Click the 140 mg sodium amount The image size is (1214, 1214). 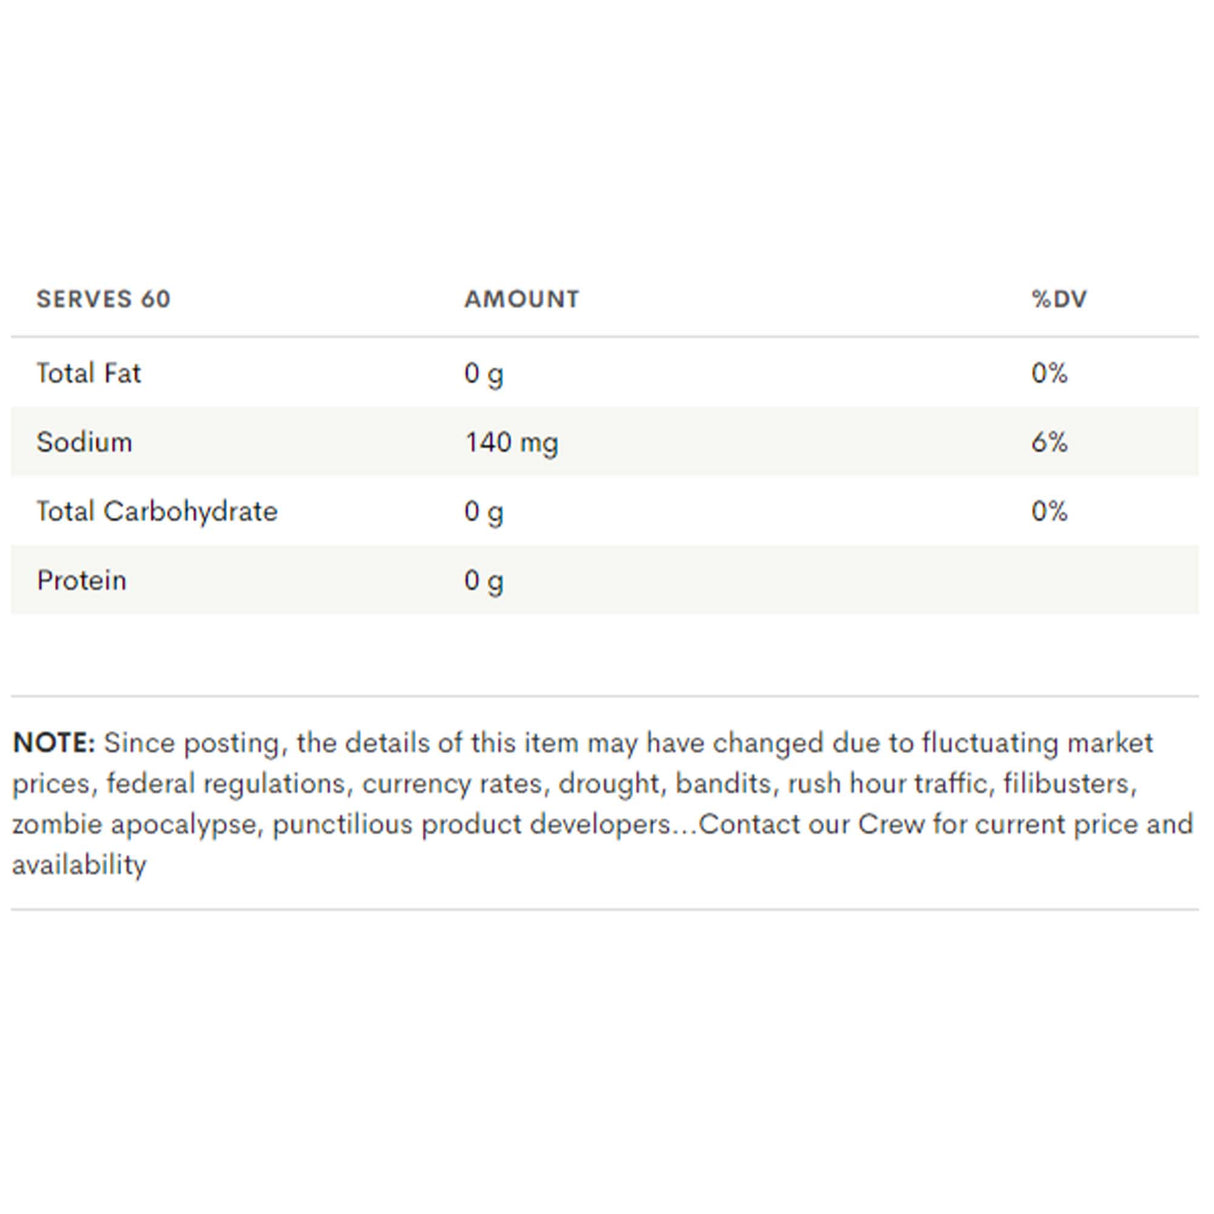pos(511,443)
